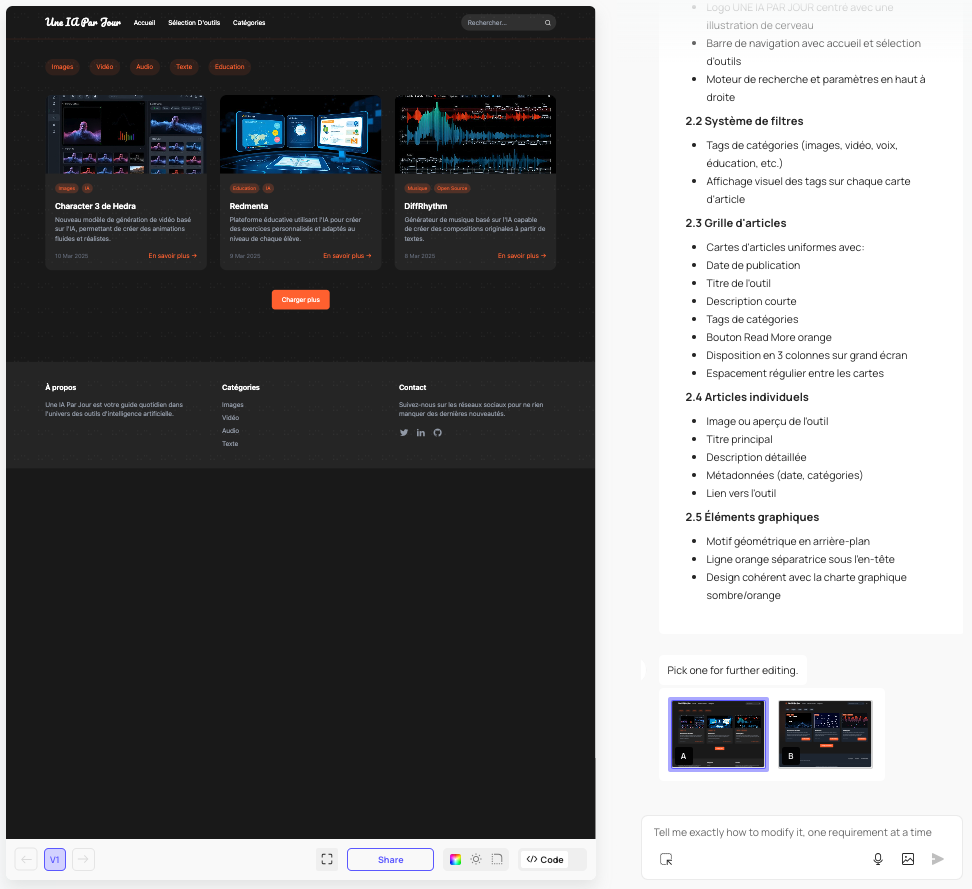Viewport: 972px width, 889px height.
Task: Send the message with the arrow icon
Action: click(937, 858)
